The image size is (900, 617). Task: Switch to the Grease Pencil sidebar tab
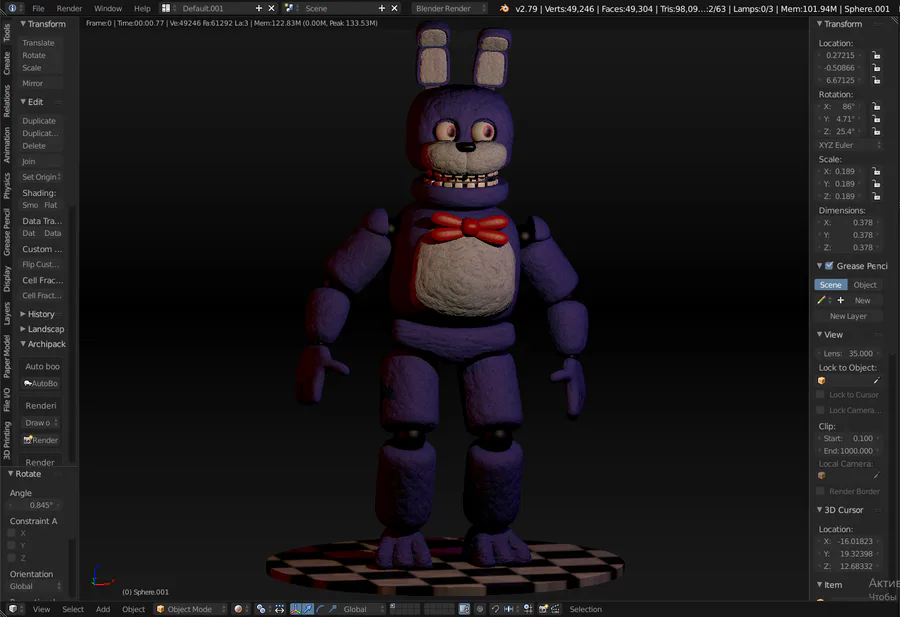click(6, 232)
